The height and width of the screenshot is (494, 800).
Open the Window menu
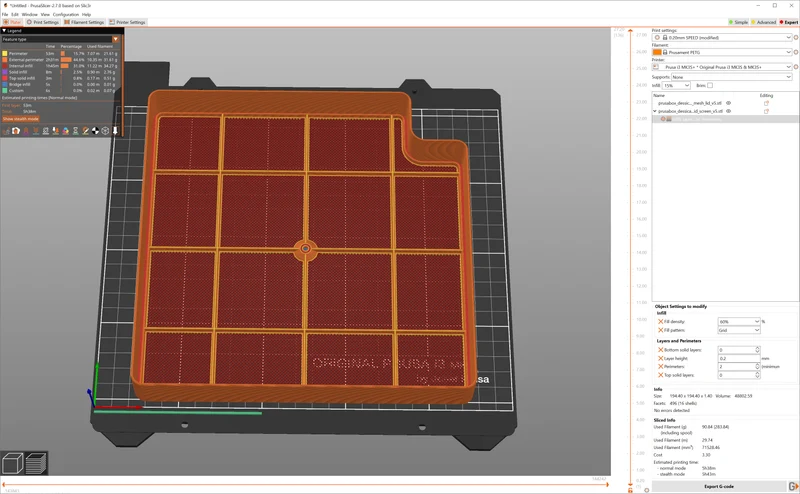[29, 14]
